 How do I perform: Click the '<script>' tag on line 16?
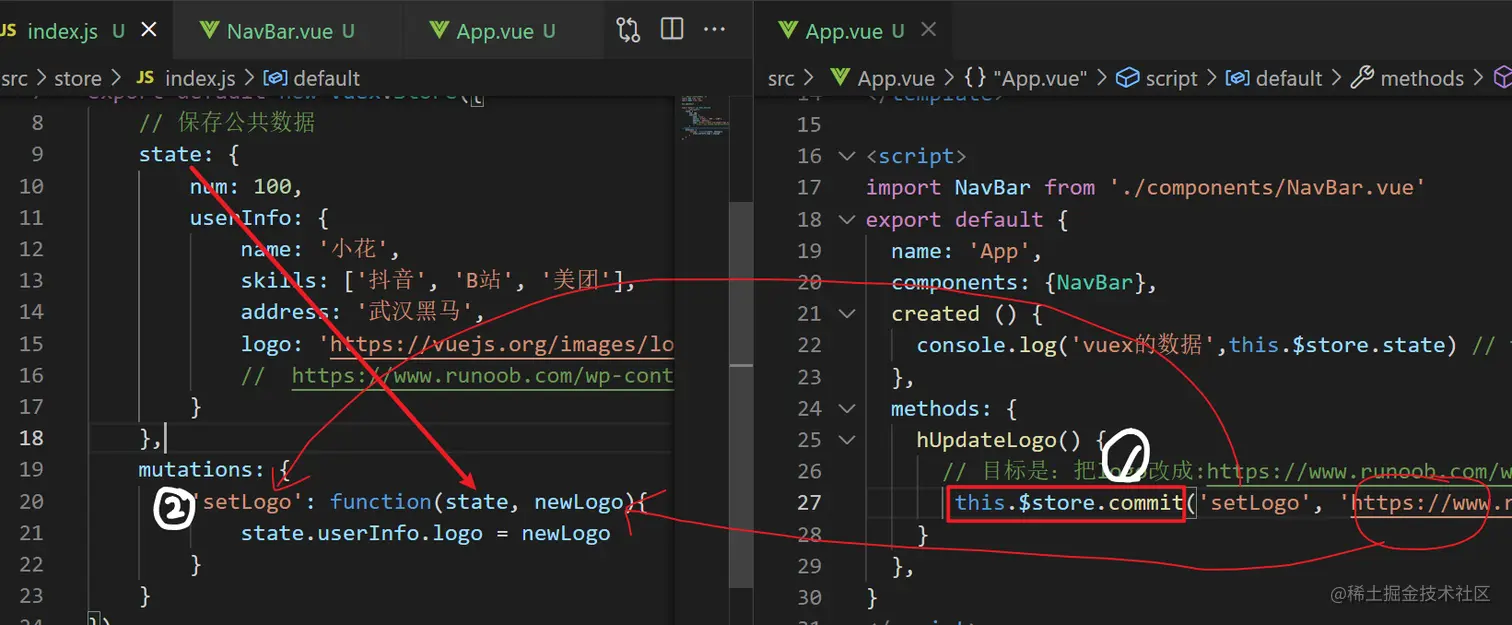point(916,156)
